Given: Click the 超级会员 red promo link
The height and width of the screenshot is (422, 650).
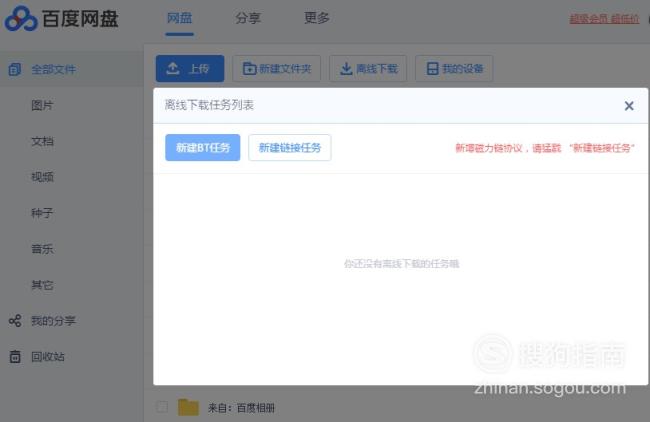Looking at the screenshot, I should coord(604,19).
